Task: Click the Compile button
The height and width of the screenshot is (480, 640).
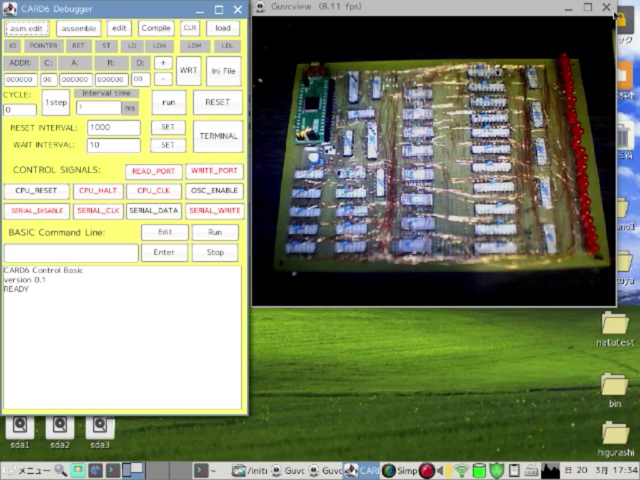Action: [x=156, y=28]
